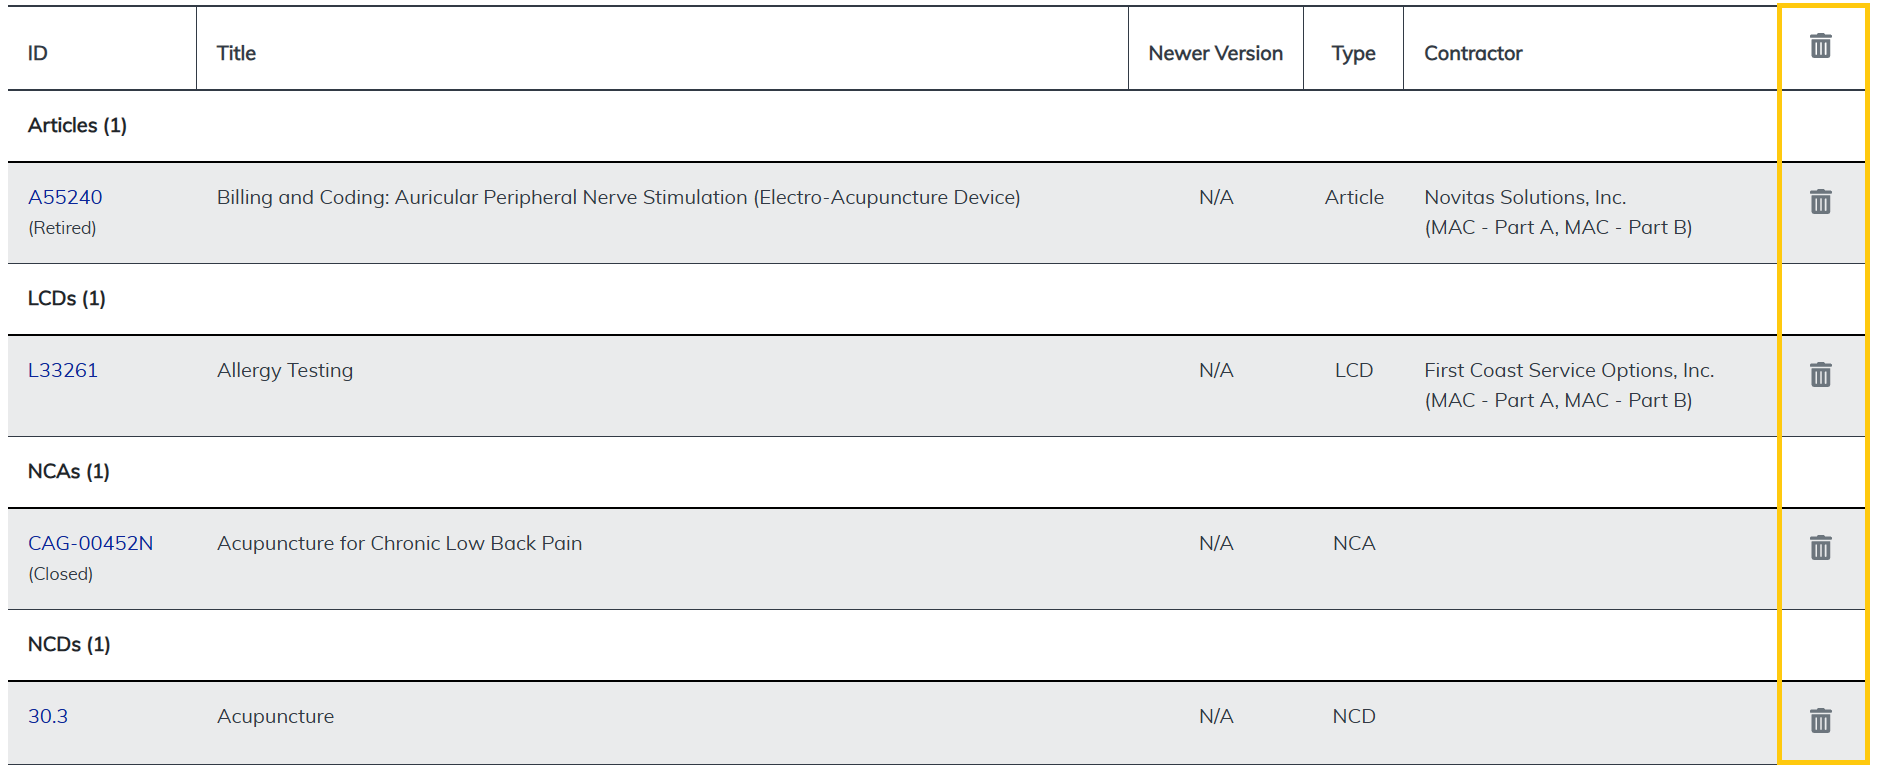Viewport: 1877px width, 773px height.
Task: Open article A55240 link
Action: 65,197
